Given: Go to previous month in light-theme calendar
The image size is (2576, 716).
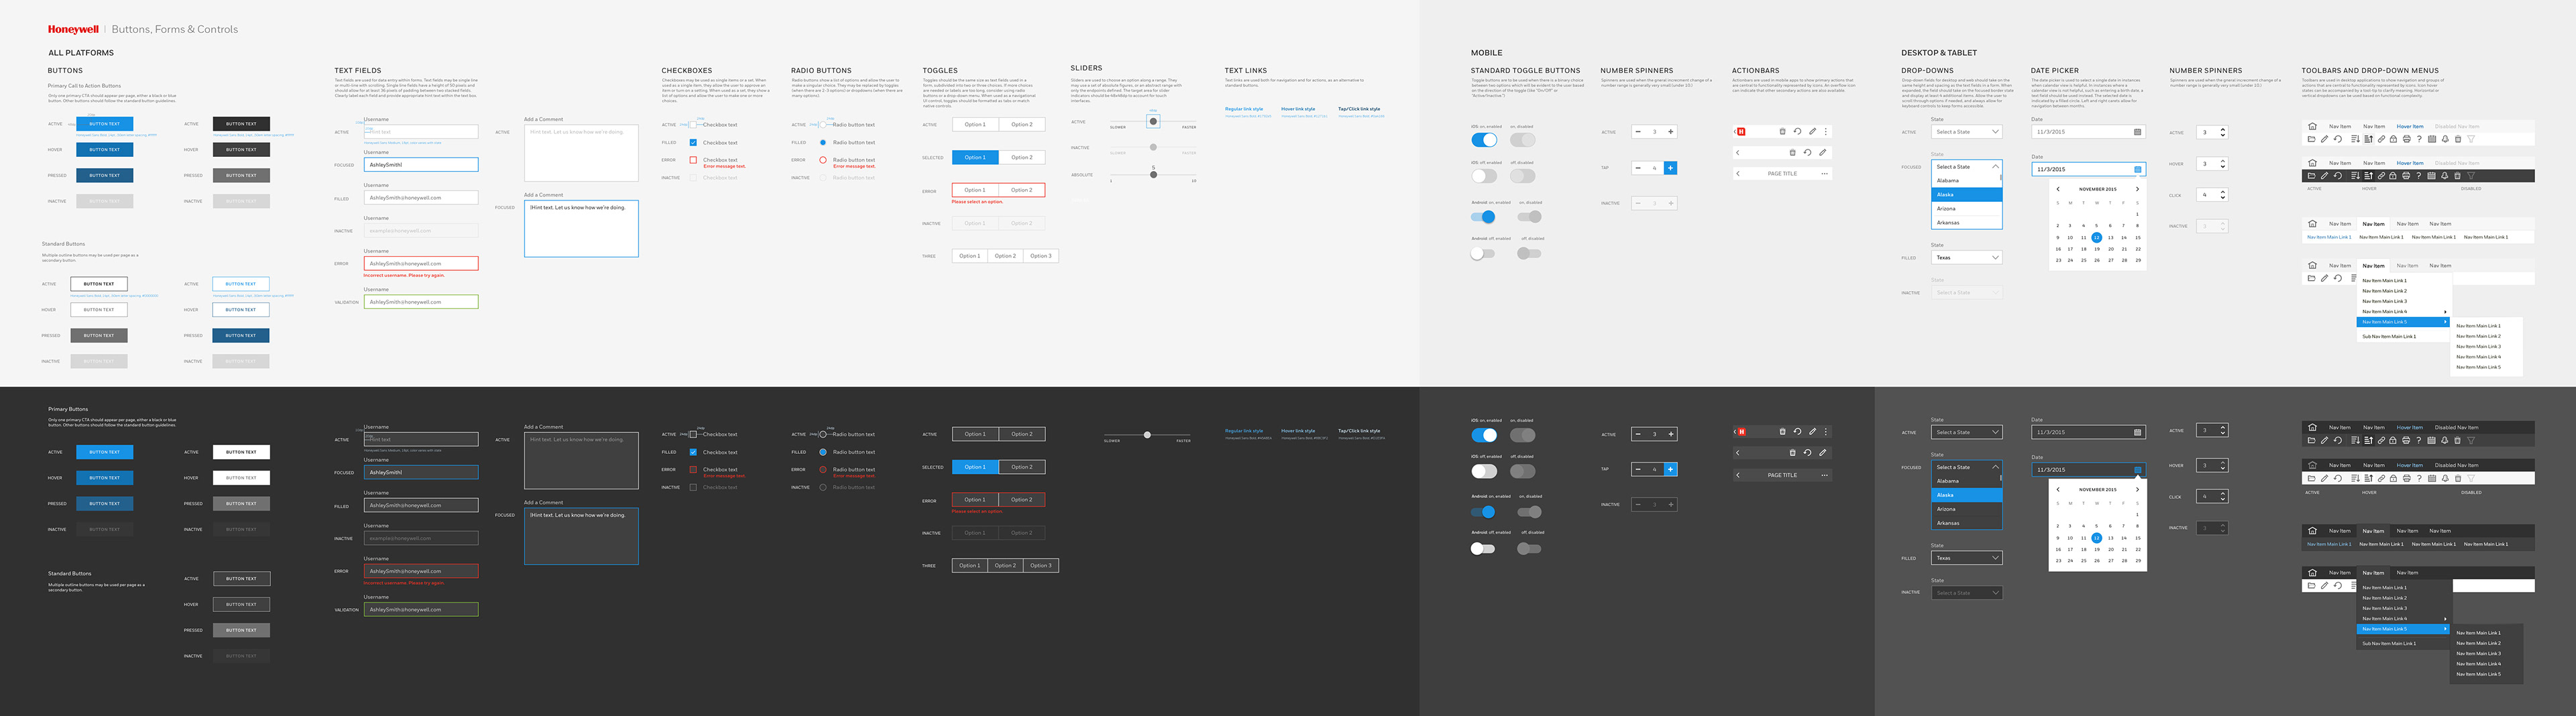Looking at the screenshot, I should 2058,190.
